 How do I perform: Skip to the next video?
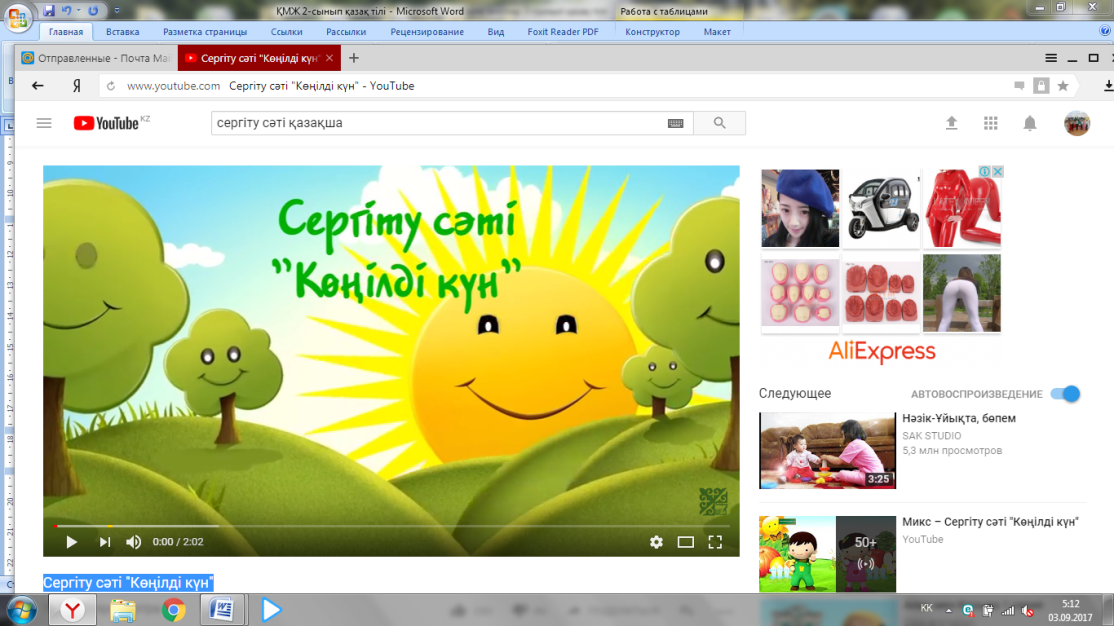[x=104, y=542]
